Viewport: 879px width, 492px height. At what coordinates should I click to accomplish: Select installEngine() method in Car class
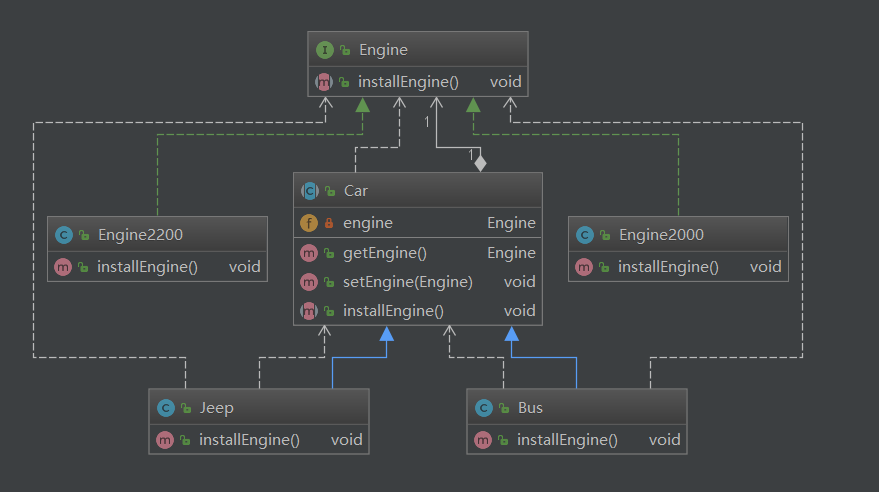393,310
